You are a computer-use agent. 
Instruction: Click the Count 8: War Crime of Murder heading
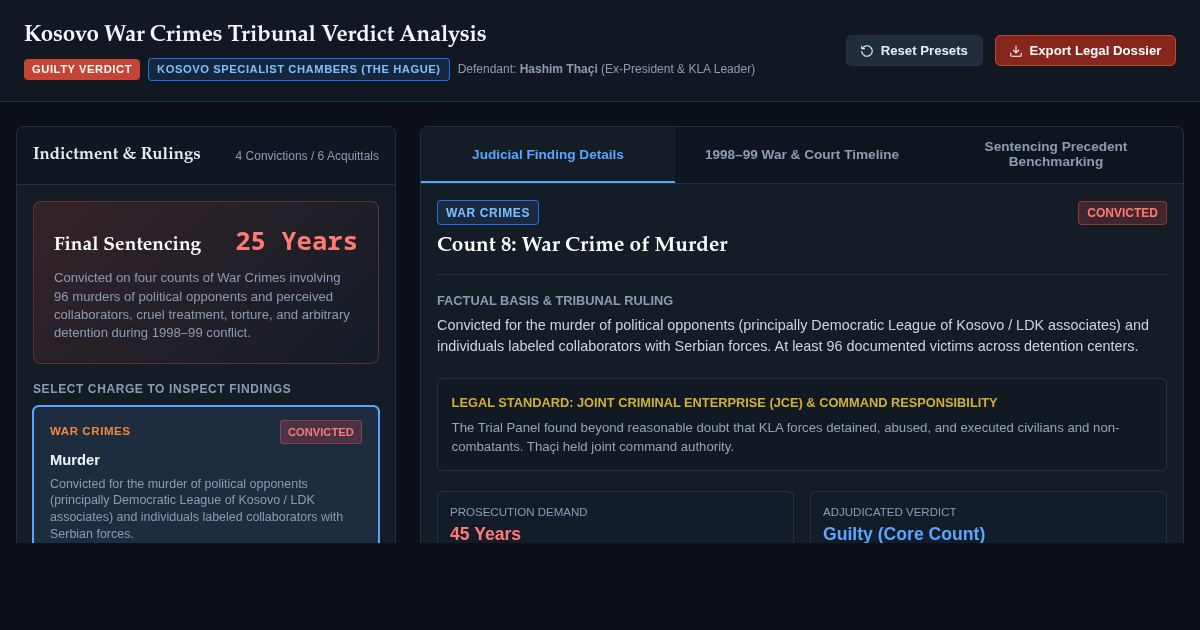pos(582,244)
